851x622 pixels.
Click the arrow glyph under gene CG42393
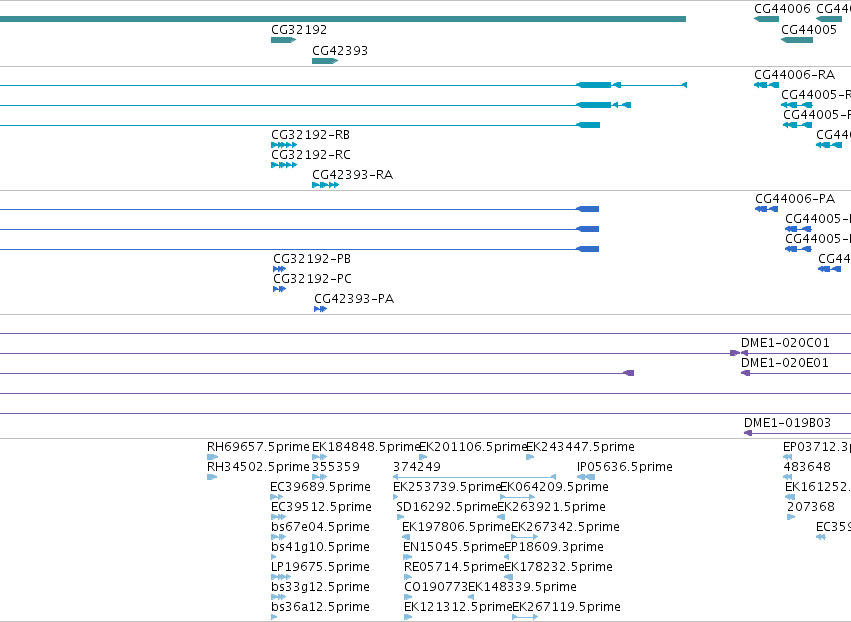[x=325, y=61]
